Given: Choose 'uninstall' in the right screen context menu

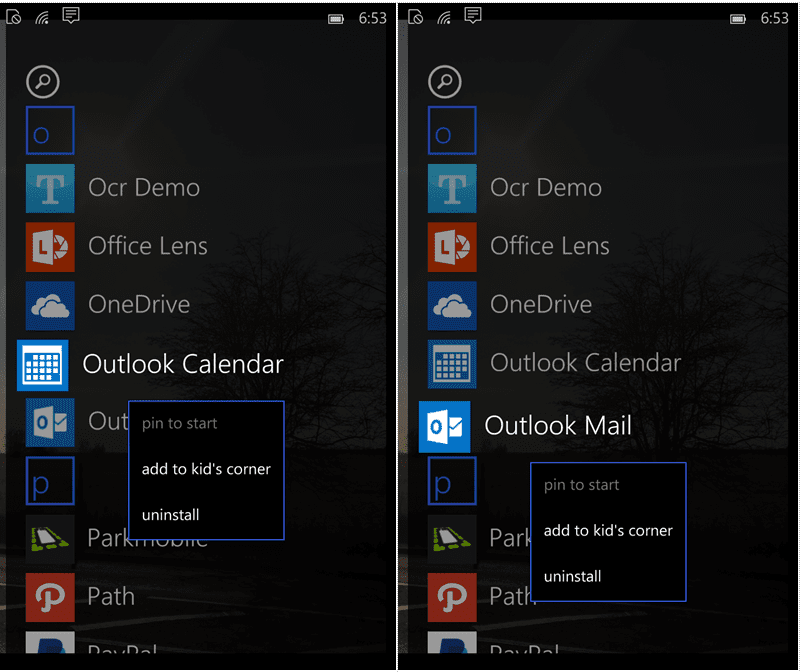Looking at the screenshot, I should coord(573,576).
